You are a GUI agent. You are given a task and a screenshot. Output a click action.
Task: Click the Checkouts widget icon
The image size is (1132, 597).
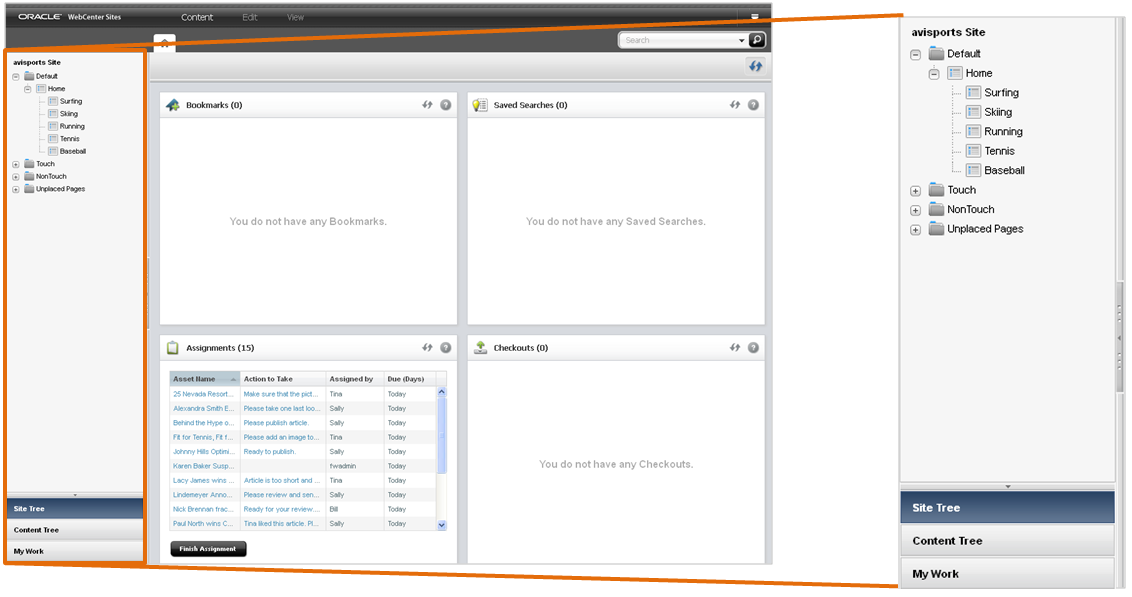point(480,348)
